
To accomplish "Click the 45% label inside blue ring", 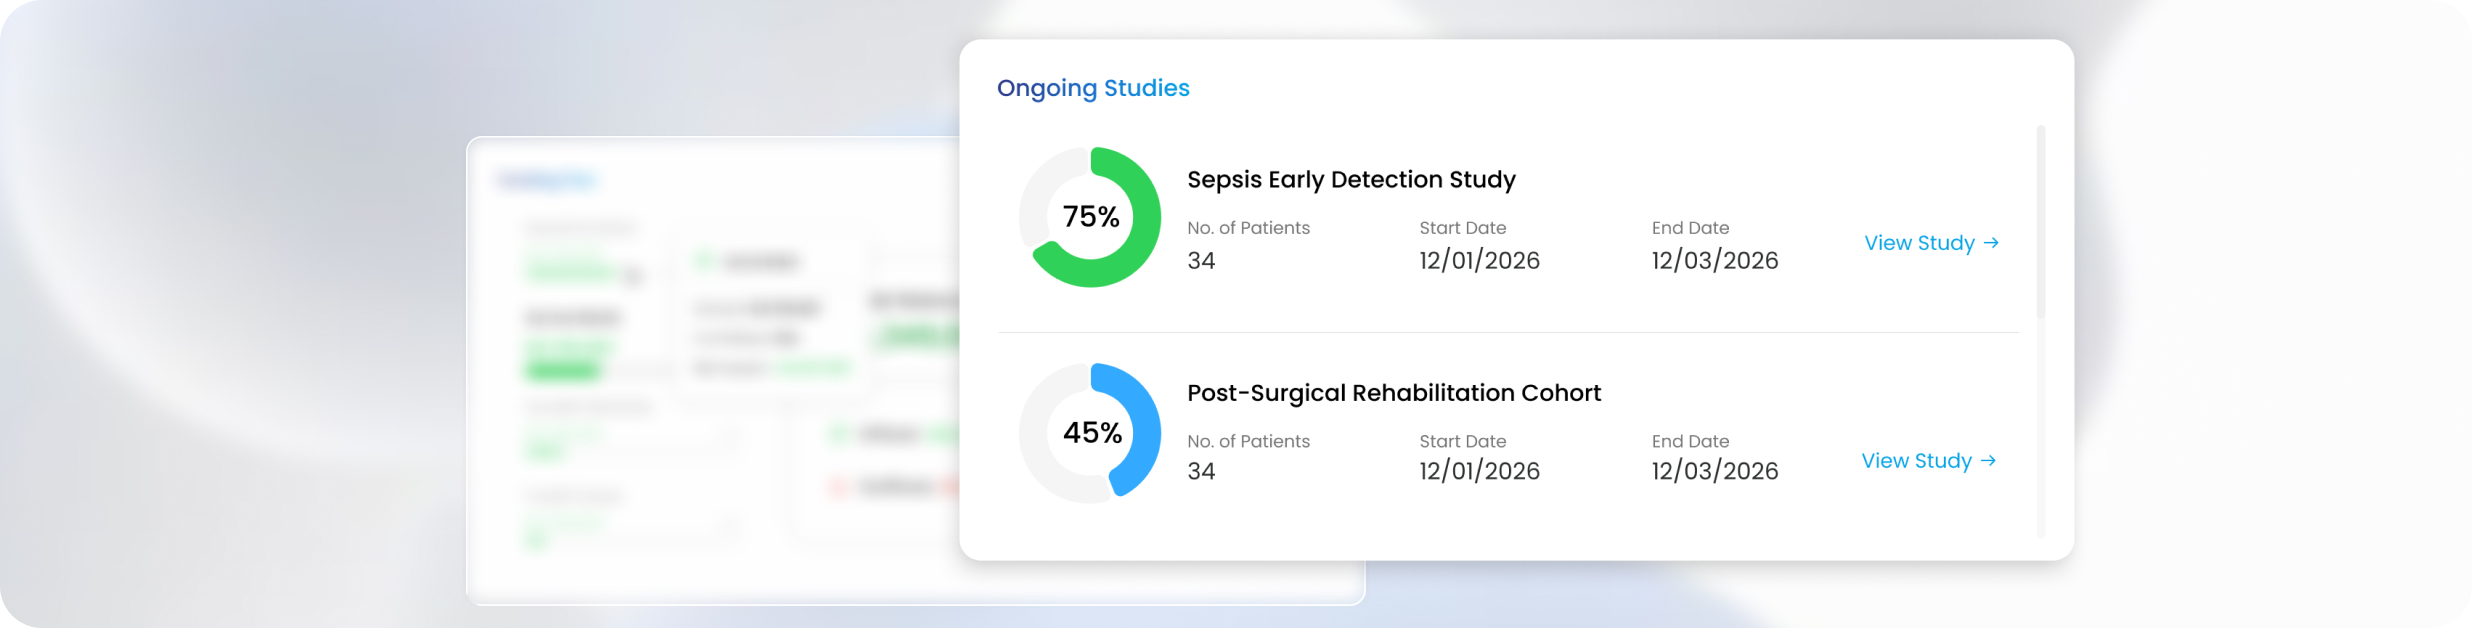I will tap(1092, 433).
